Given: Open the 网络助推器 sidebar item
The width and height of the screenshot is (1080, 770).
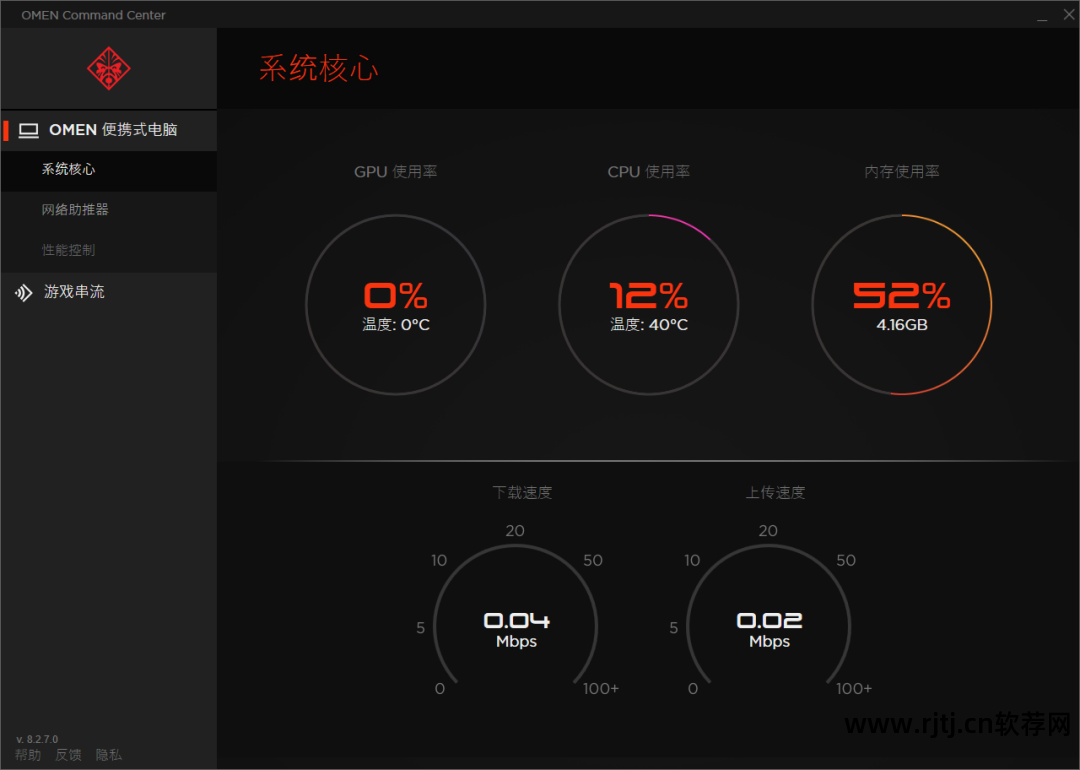Looking at the screenshot, I should pyautogui.click(x=109, y=210).
